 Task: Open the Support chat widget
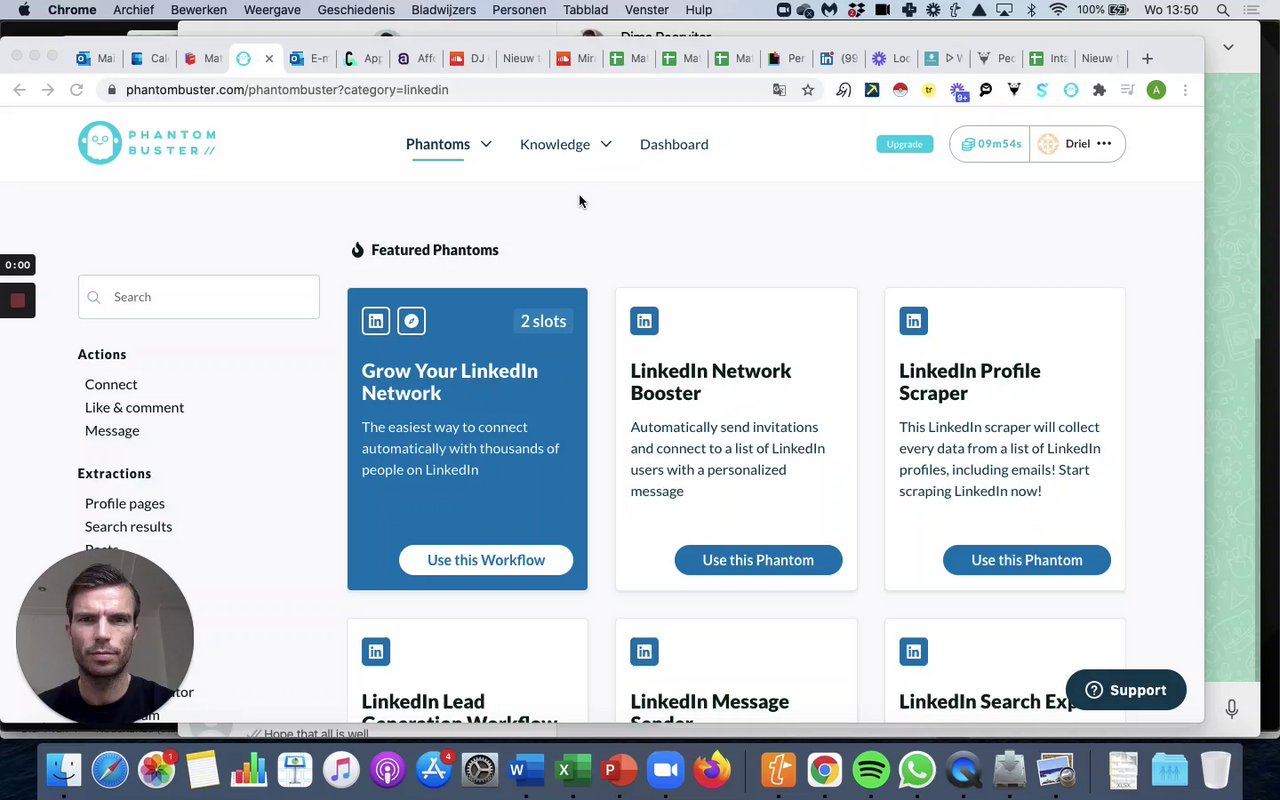point(1126,690)
